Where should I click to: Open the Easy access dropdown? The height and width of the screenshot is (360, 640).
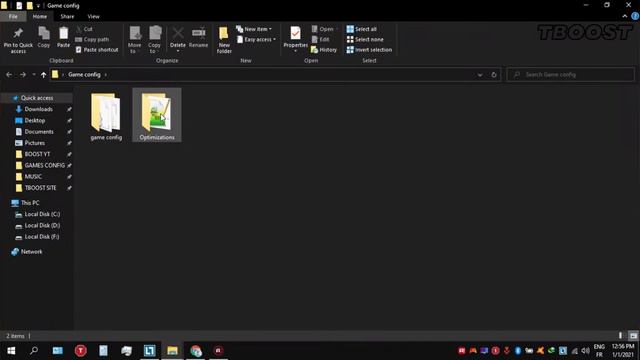256,39
